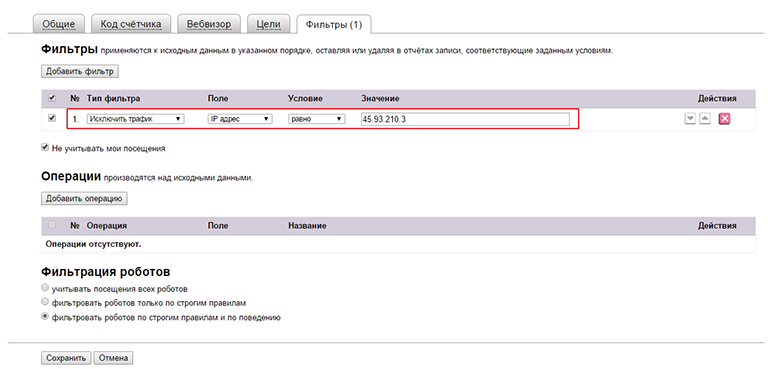
Task: Switch to the 'Код счётчика' tab
Action: (x=130, y=24)
